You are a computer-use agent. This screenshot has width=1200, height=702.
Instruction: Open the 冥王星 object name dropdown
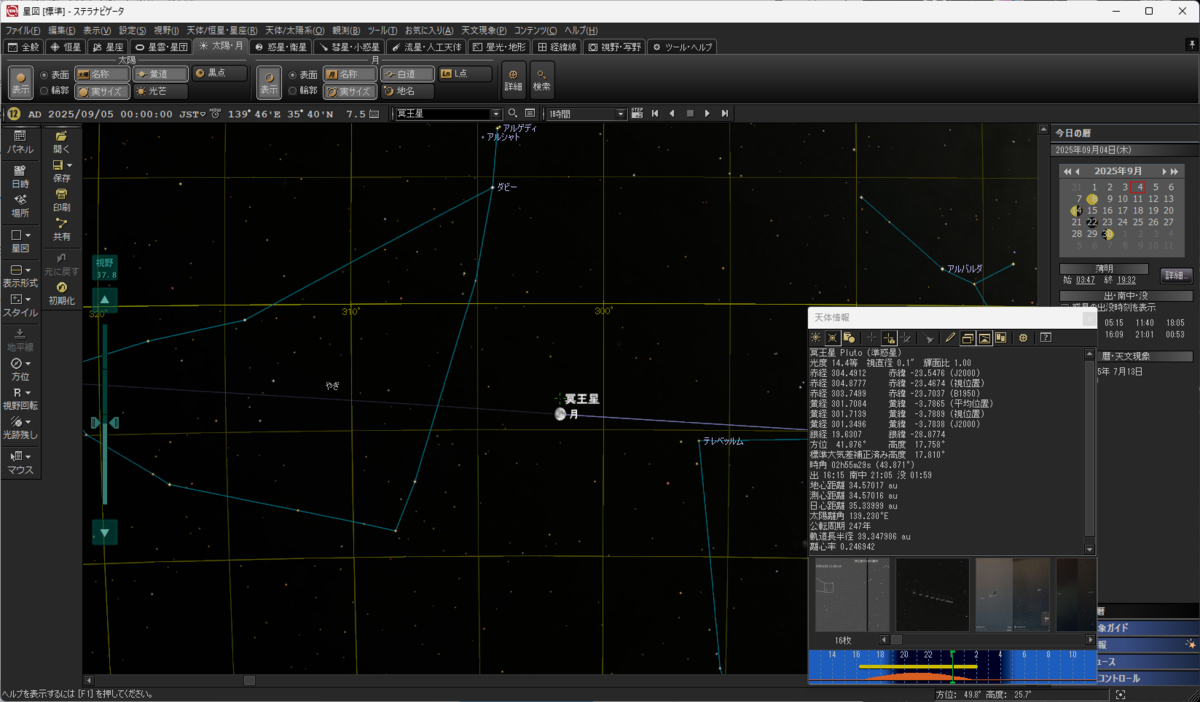coord(496,114)
